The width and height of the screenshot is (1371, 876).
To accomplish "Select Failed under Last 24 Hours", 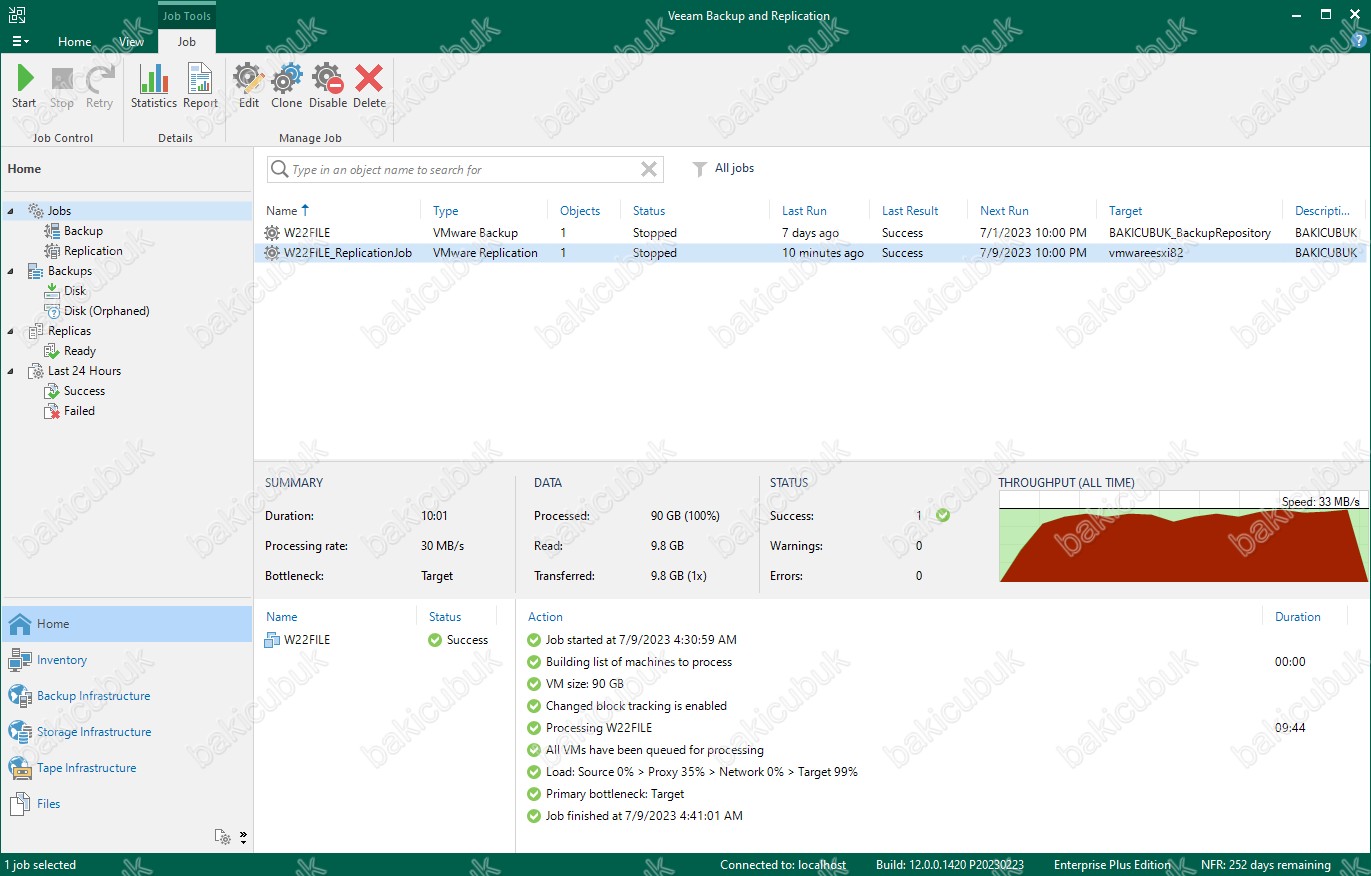I will coord(79,411).
